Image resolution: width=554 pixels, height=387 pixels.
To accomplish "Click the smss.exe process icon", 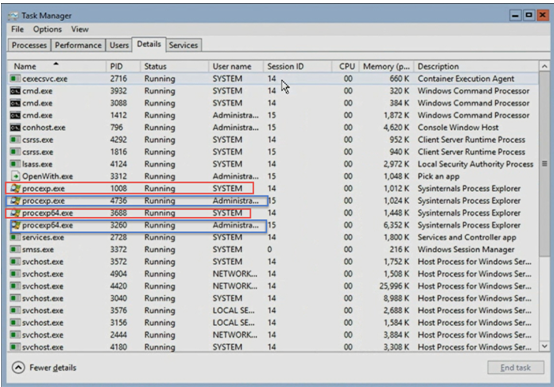I will [x=15, y=249].
